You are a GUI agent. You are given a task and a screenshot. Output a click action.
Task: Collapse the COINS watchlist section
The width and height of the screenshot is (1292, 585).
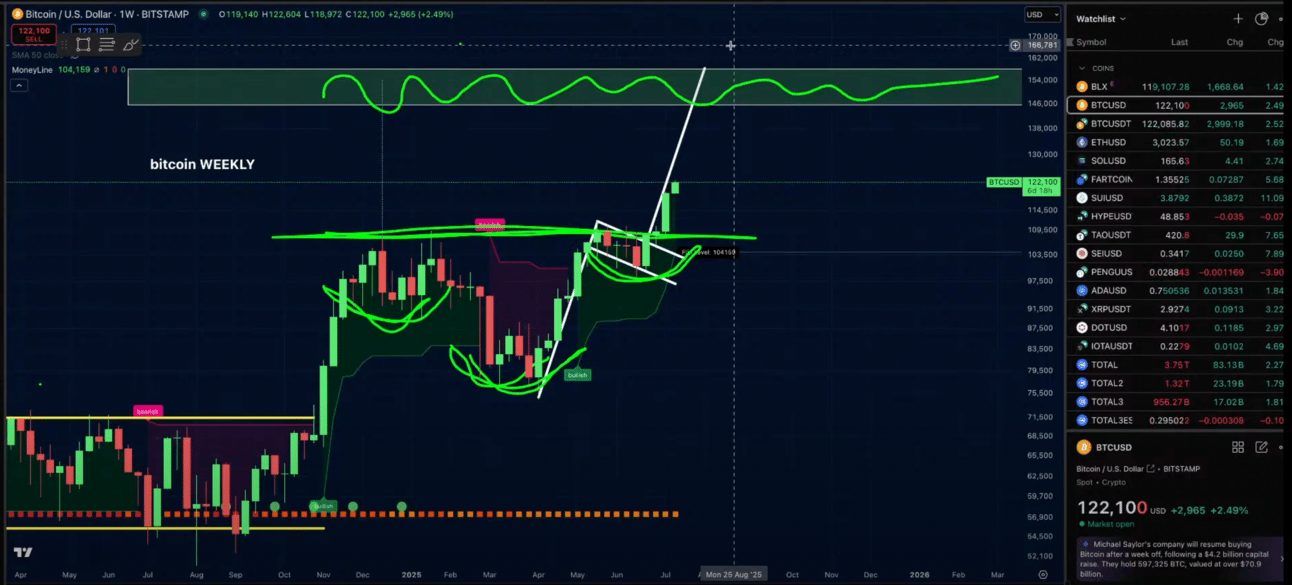coord(1081,68)
